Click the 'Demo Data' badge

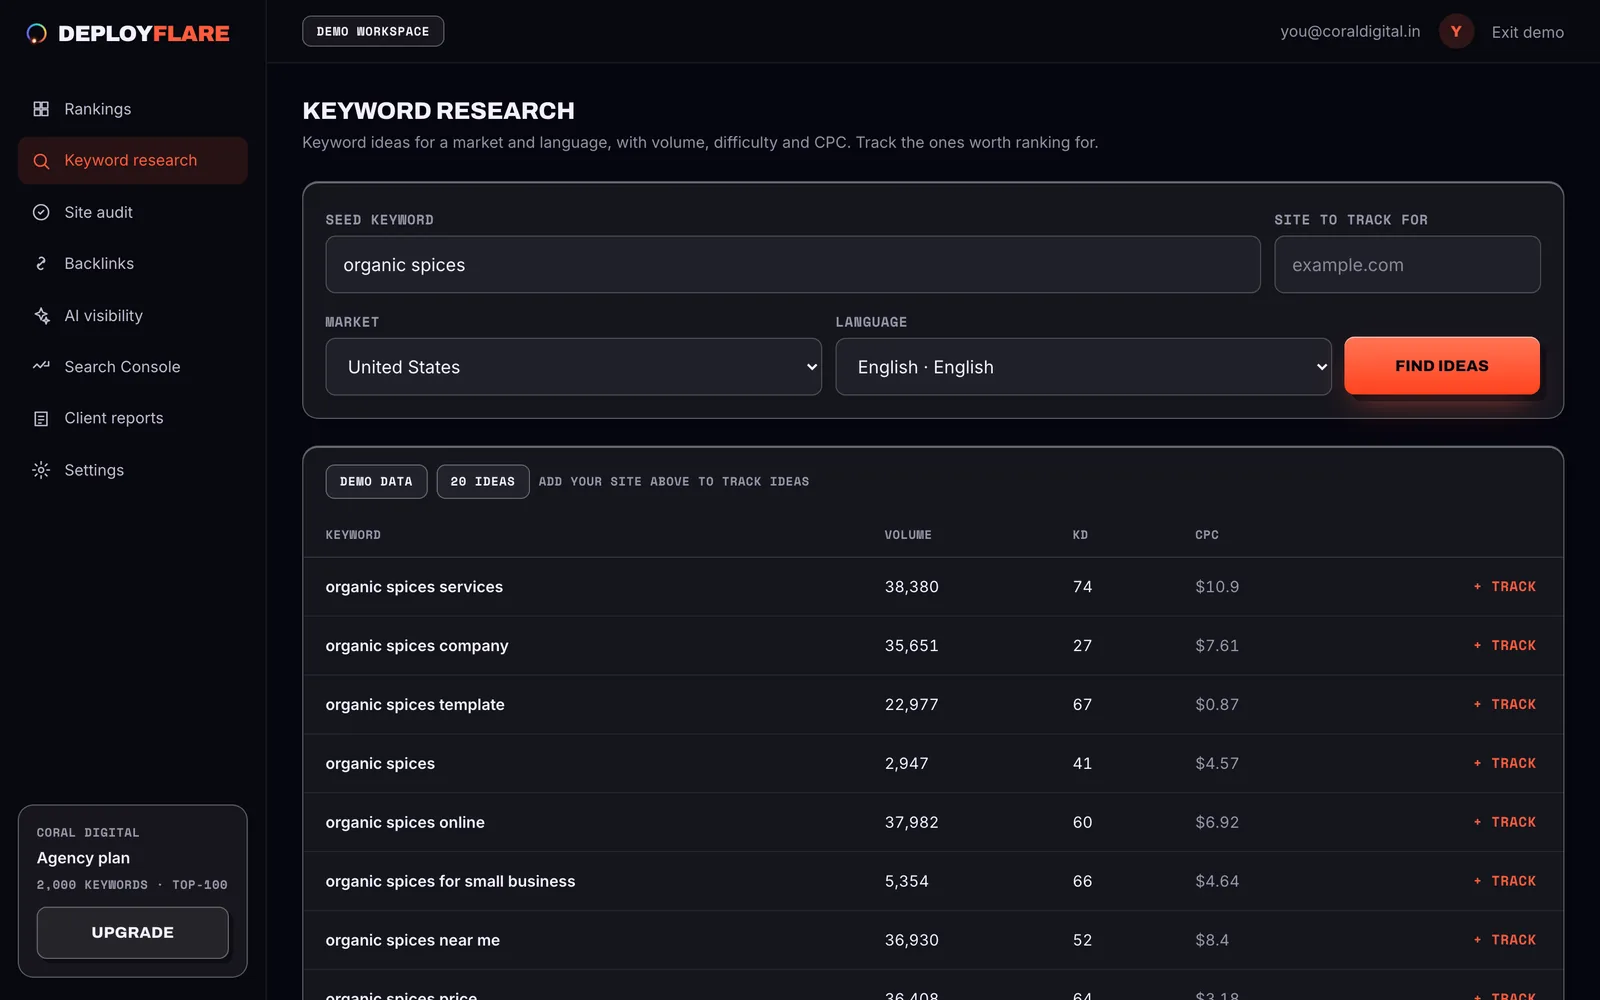click(x=376, y=482)
